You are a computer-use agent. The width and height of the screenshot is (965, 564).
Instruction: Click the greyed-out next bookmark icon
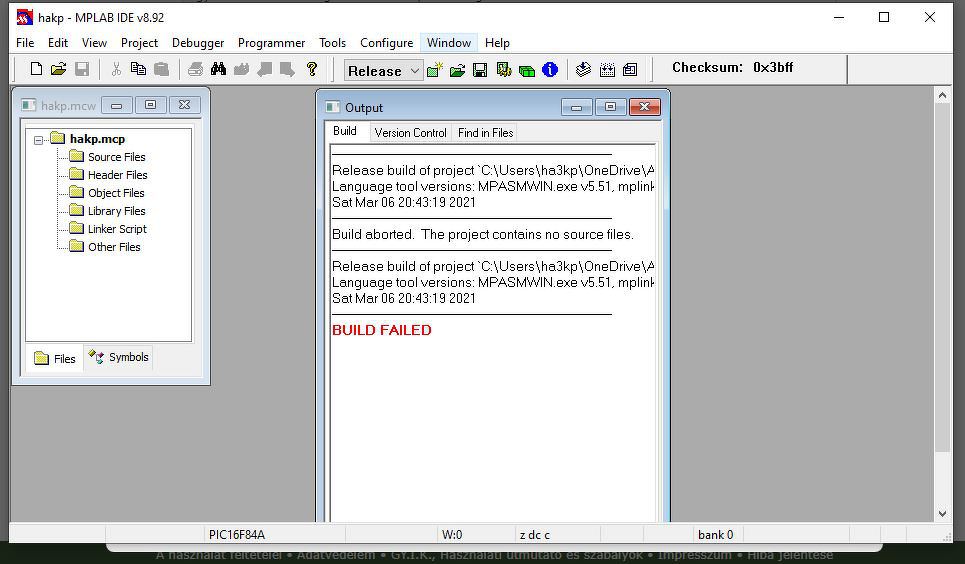pos(287,69)
